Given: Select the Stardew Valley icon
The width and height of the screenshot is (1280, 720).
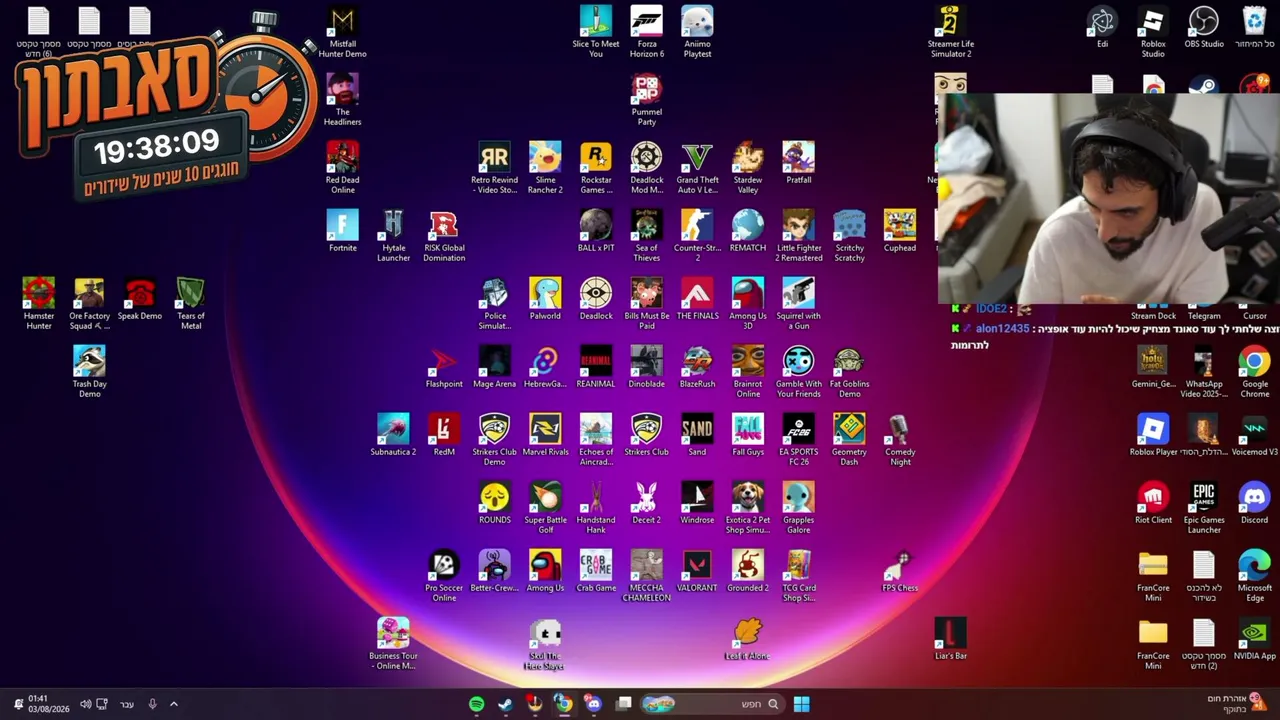Looking at the screenshot, I should 747,168.
